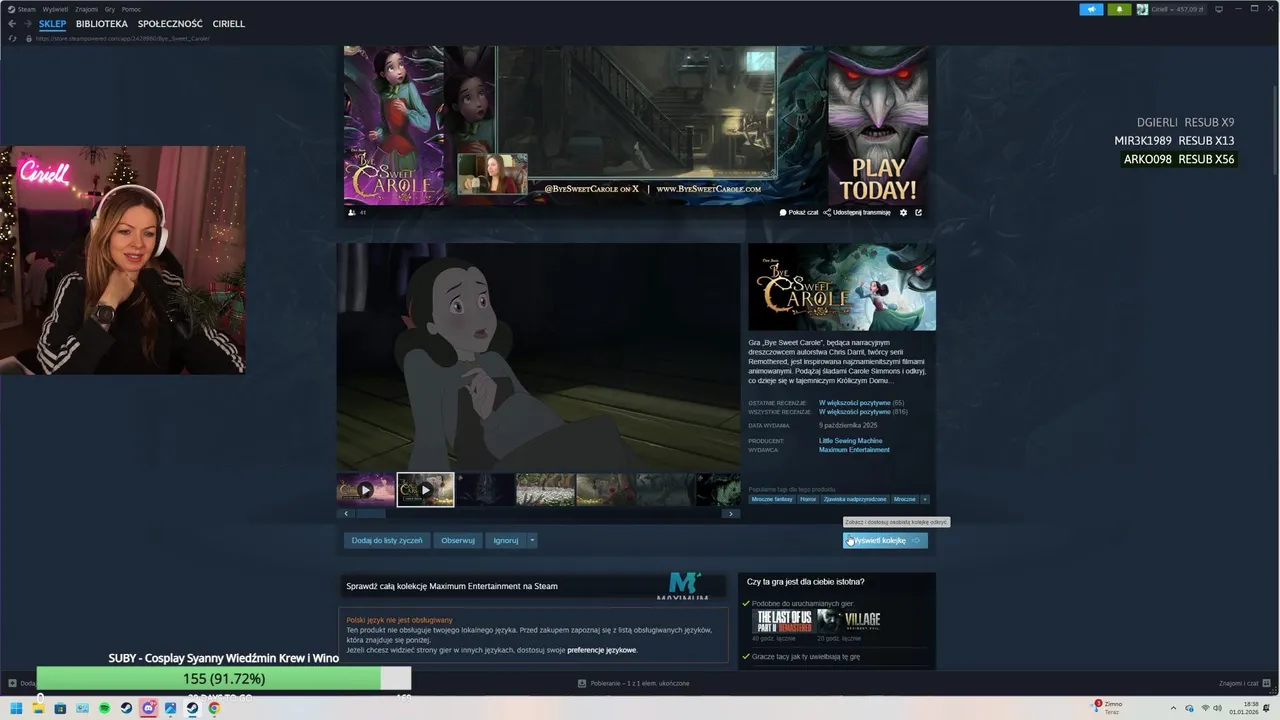Click the thumbnails horizontal scrollbar handle
This screenshot has height=720, width=1280.
371,513
